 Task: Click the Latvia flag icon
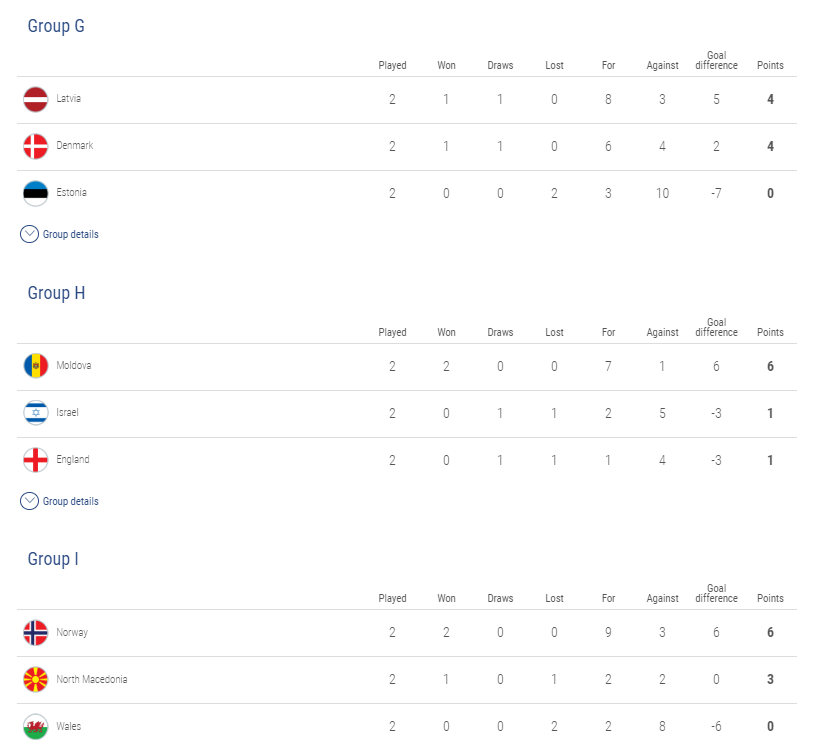(x=36, y=99)
